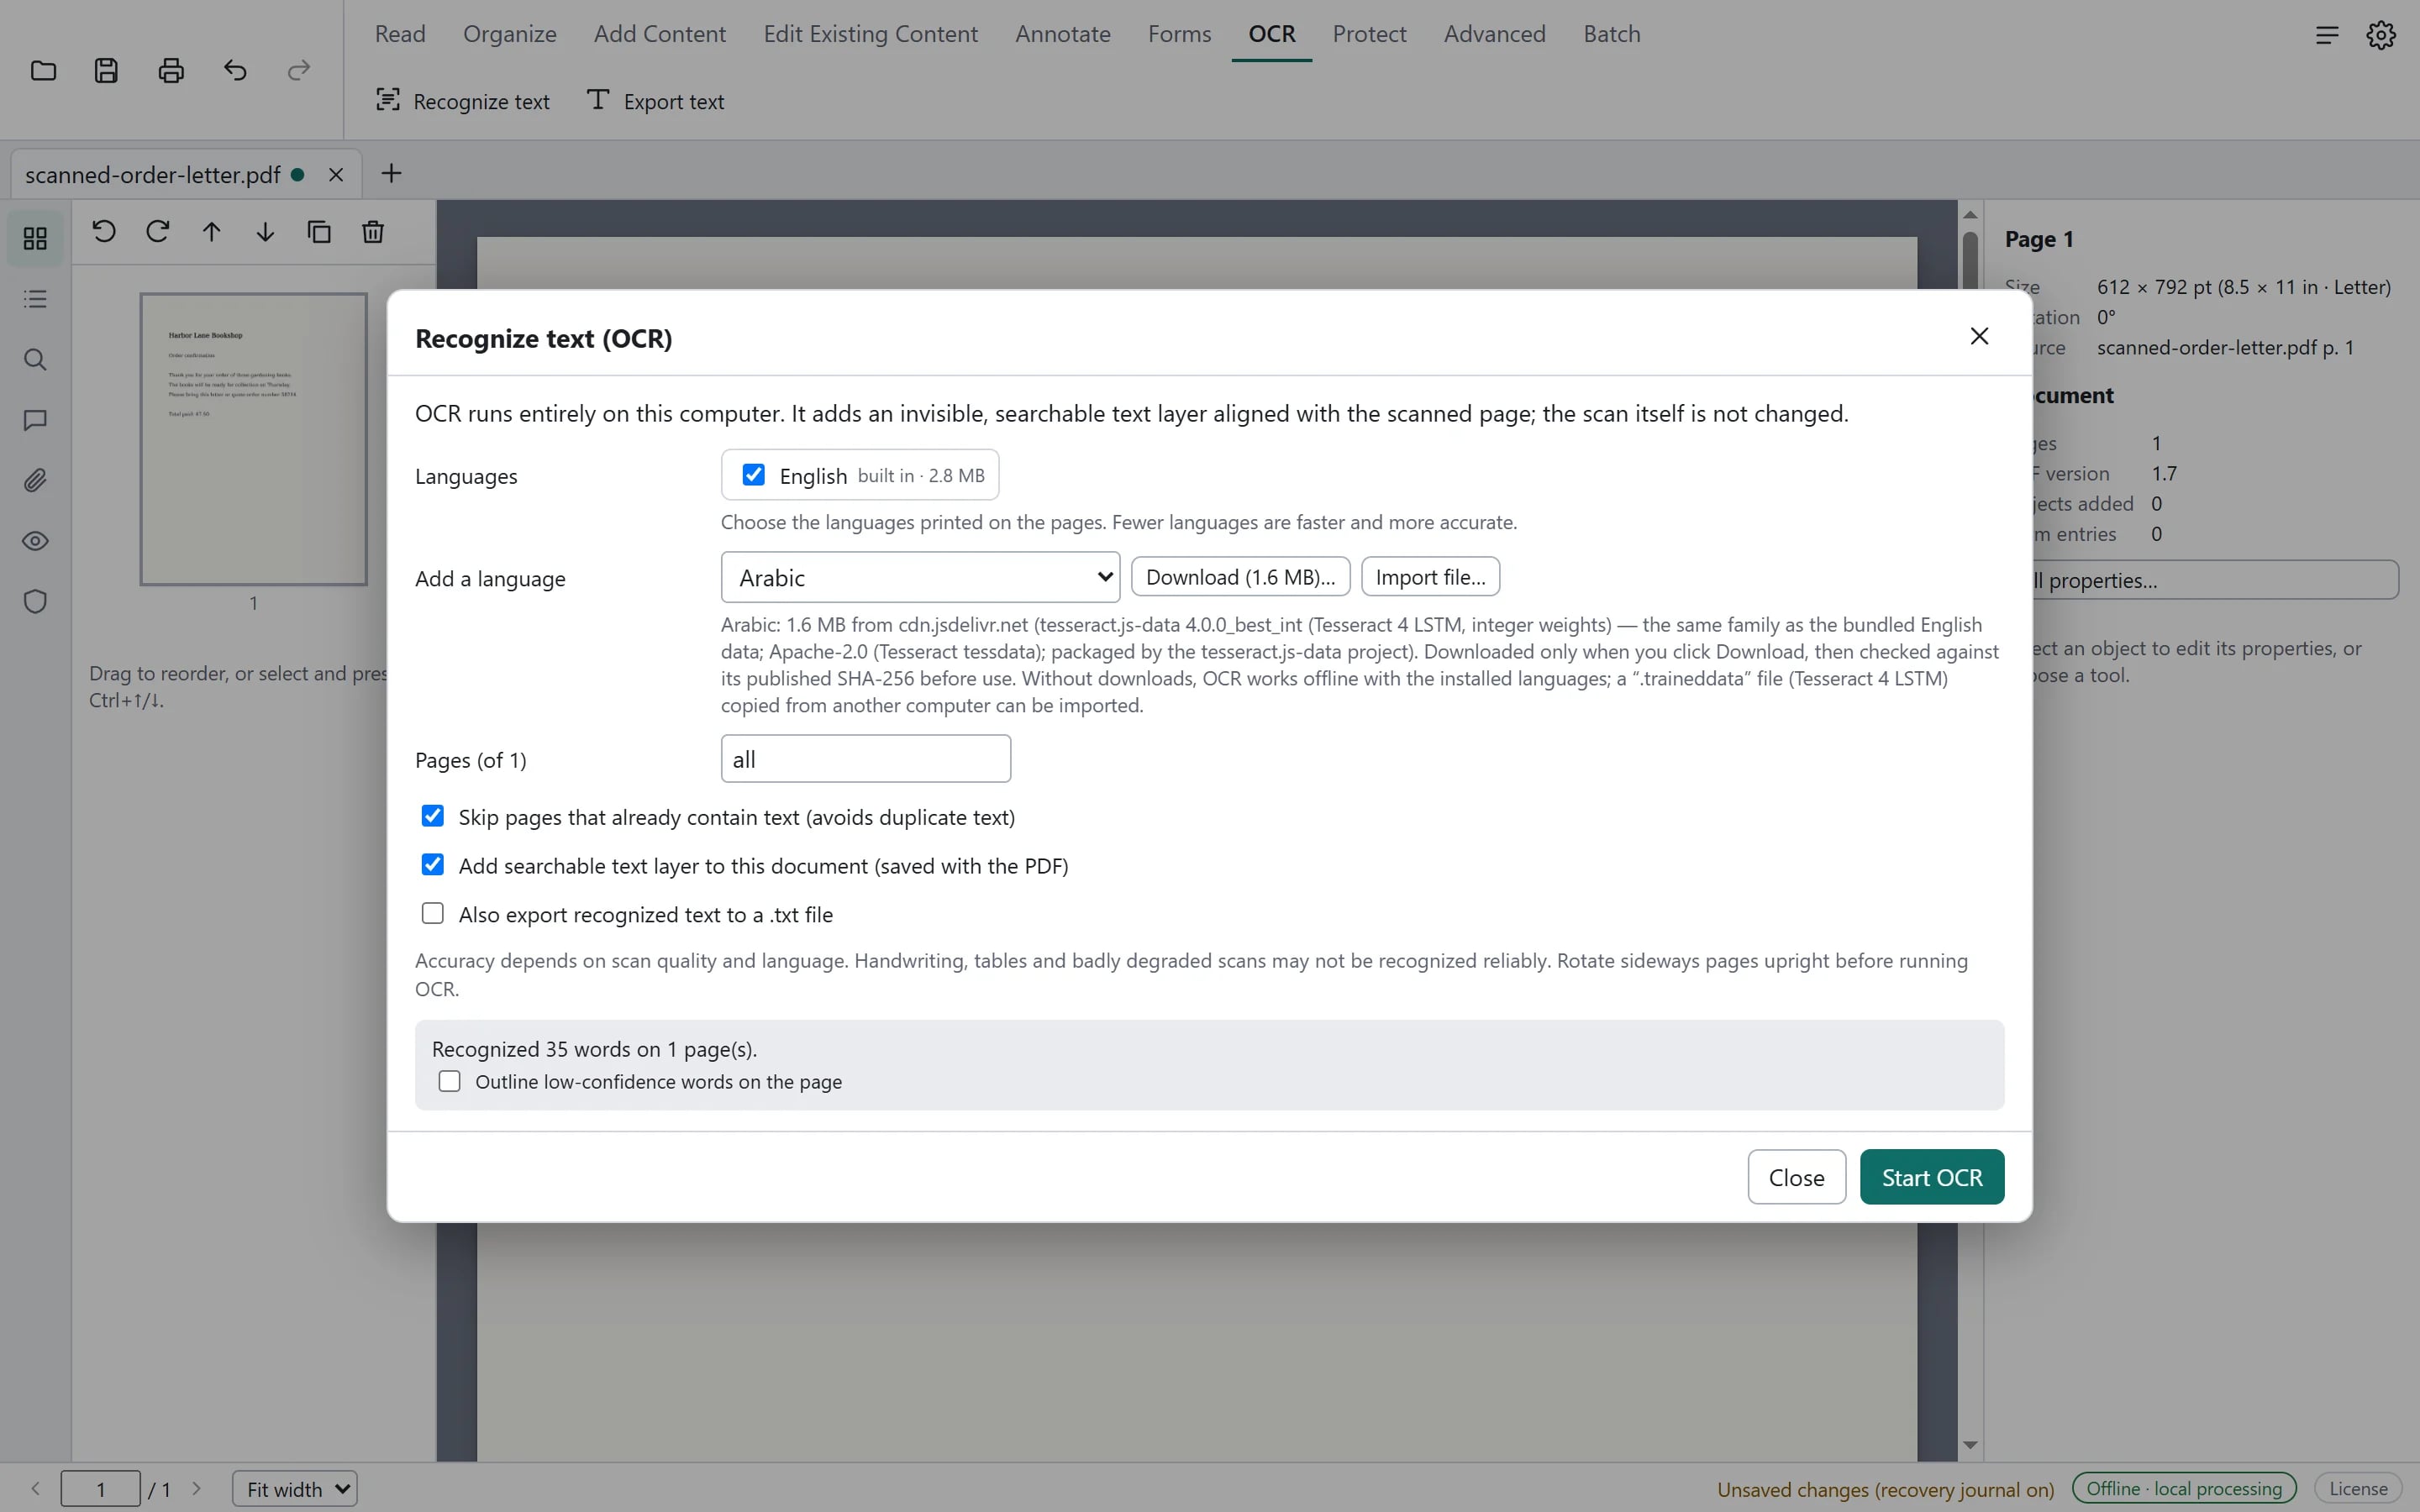Open the comments sidebar panel
Image resolution: width=2420 pixels, height=1512 pixels.
[35, 420]
